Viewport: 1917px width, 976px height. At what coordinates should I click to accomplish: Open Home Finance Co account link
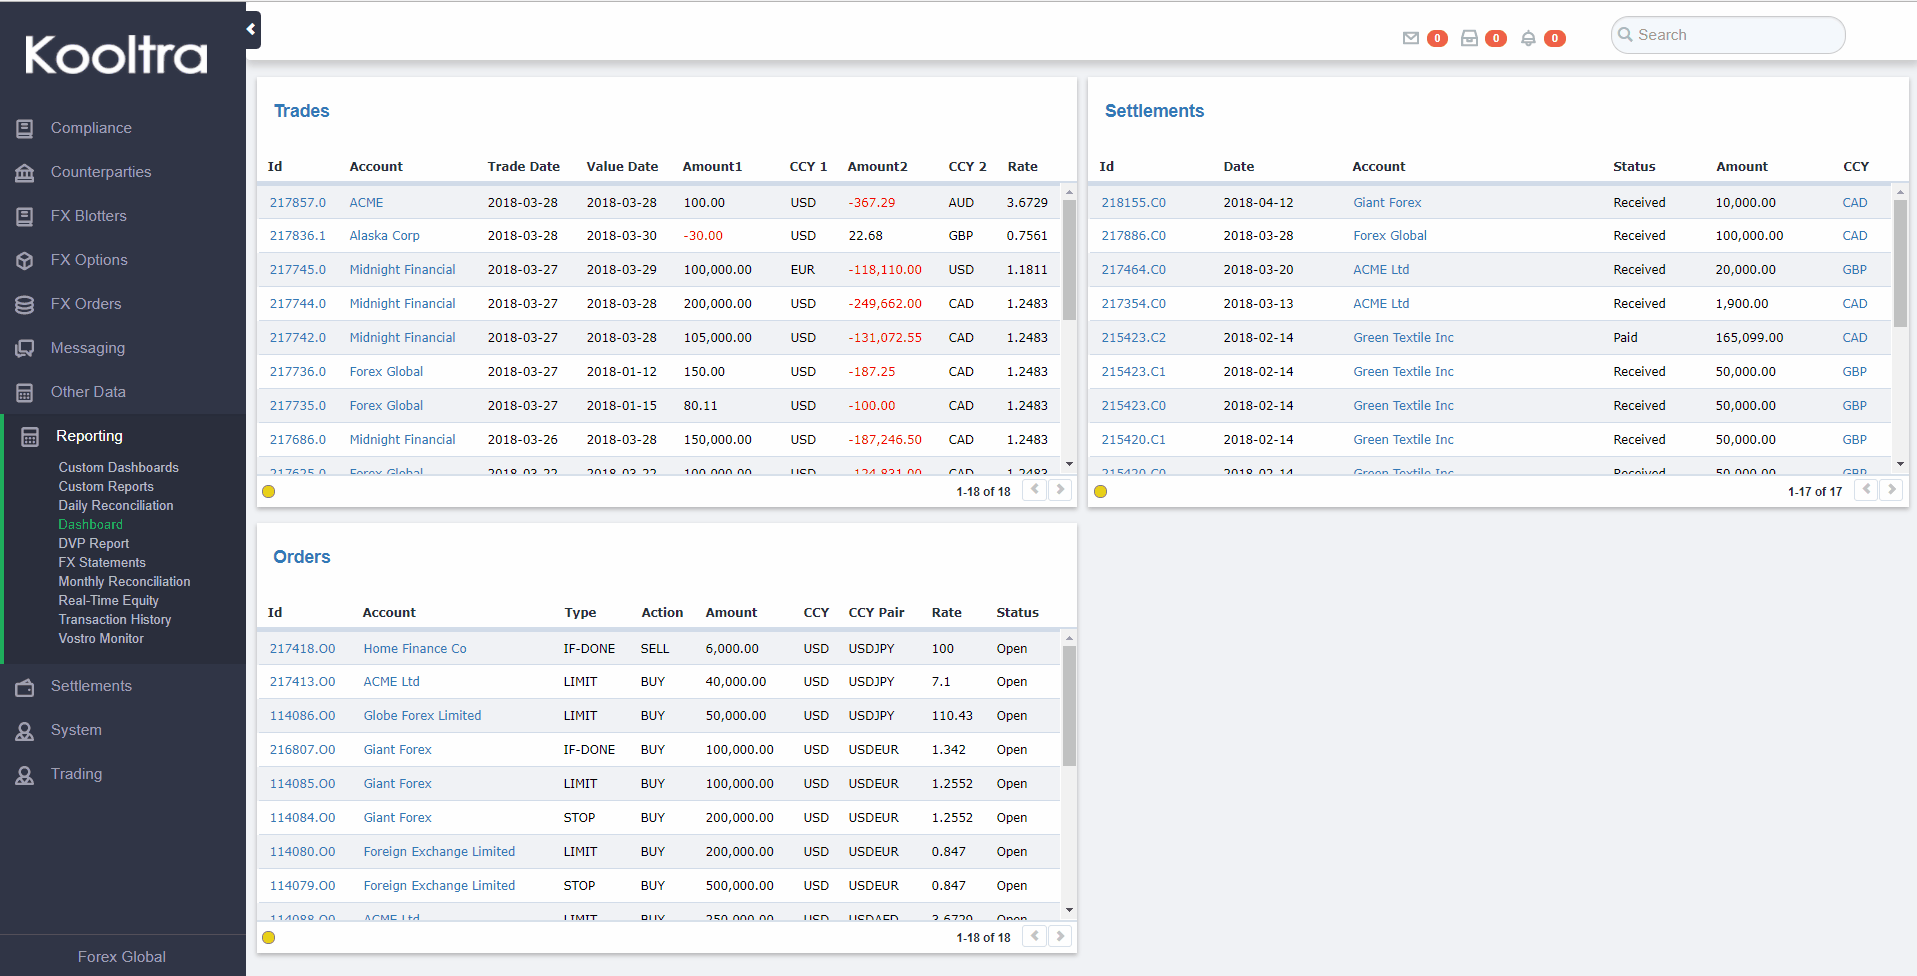(415, 648)
